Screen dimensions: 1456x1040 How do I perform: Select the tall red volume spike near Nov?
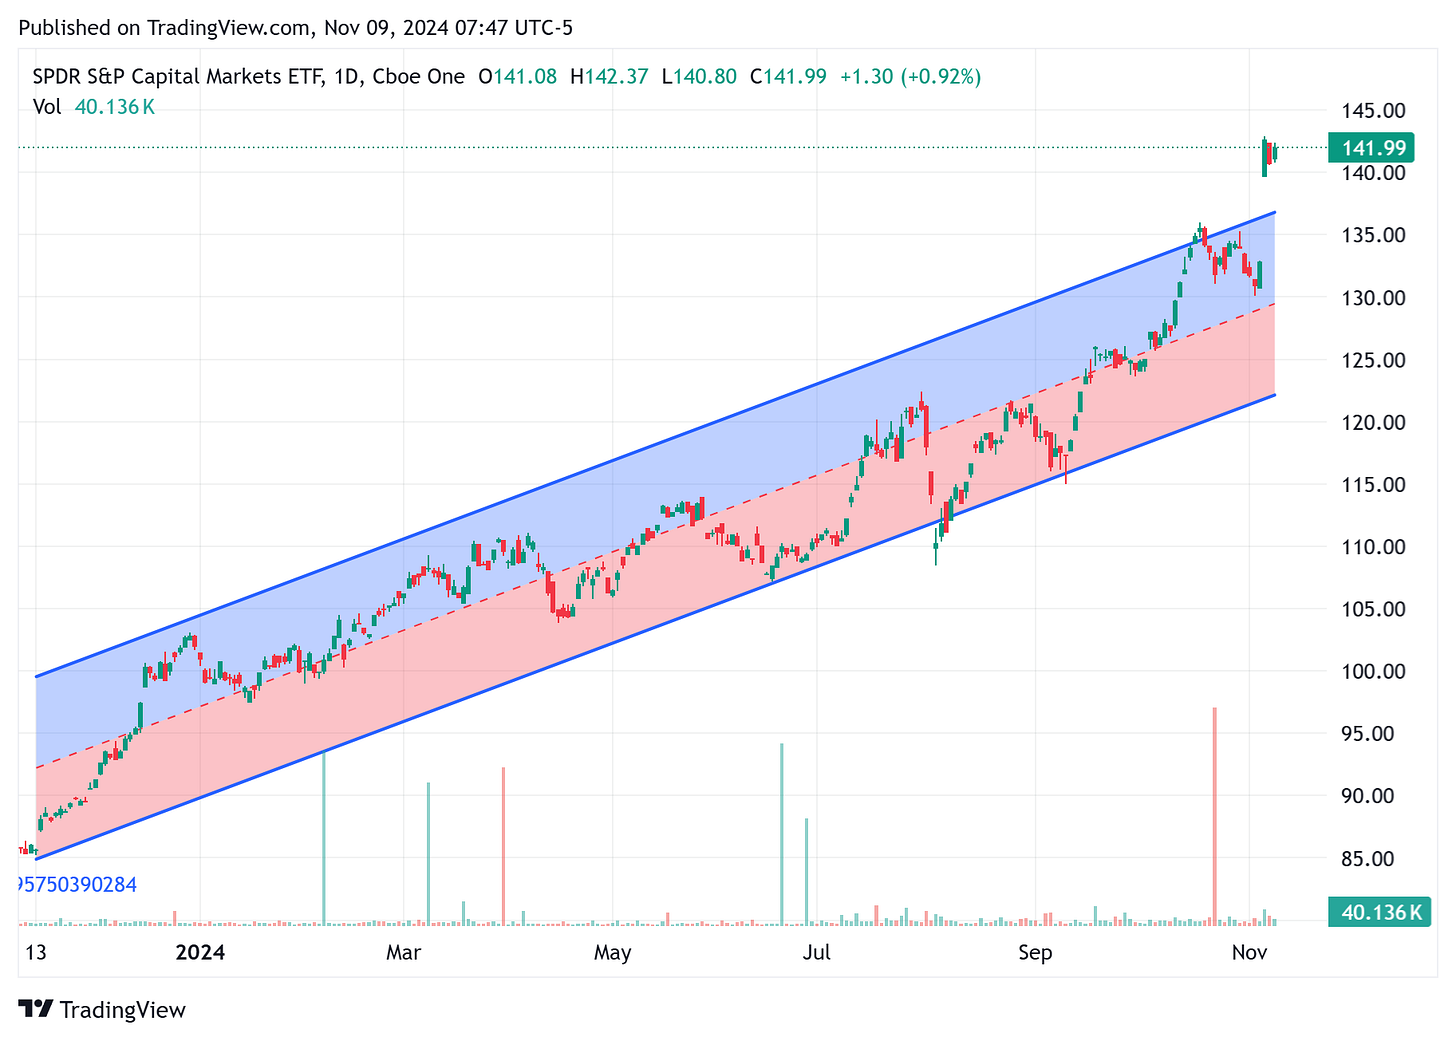pos(1214,810)
